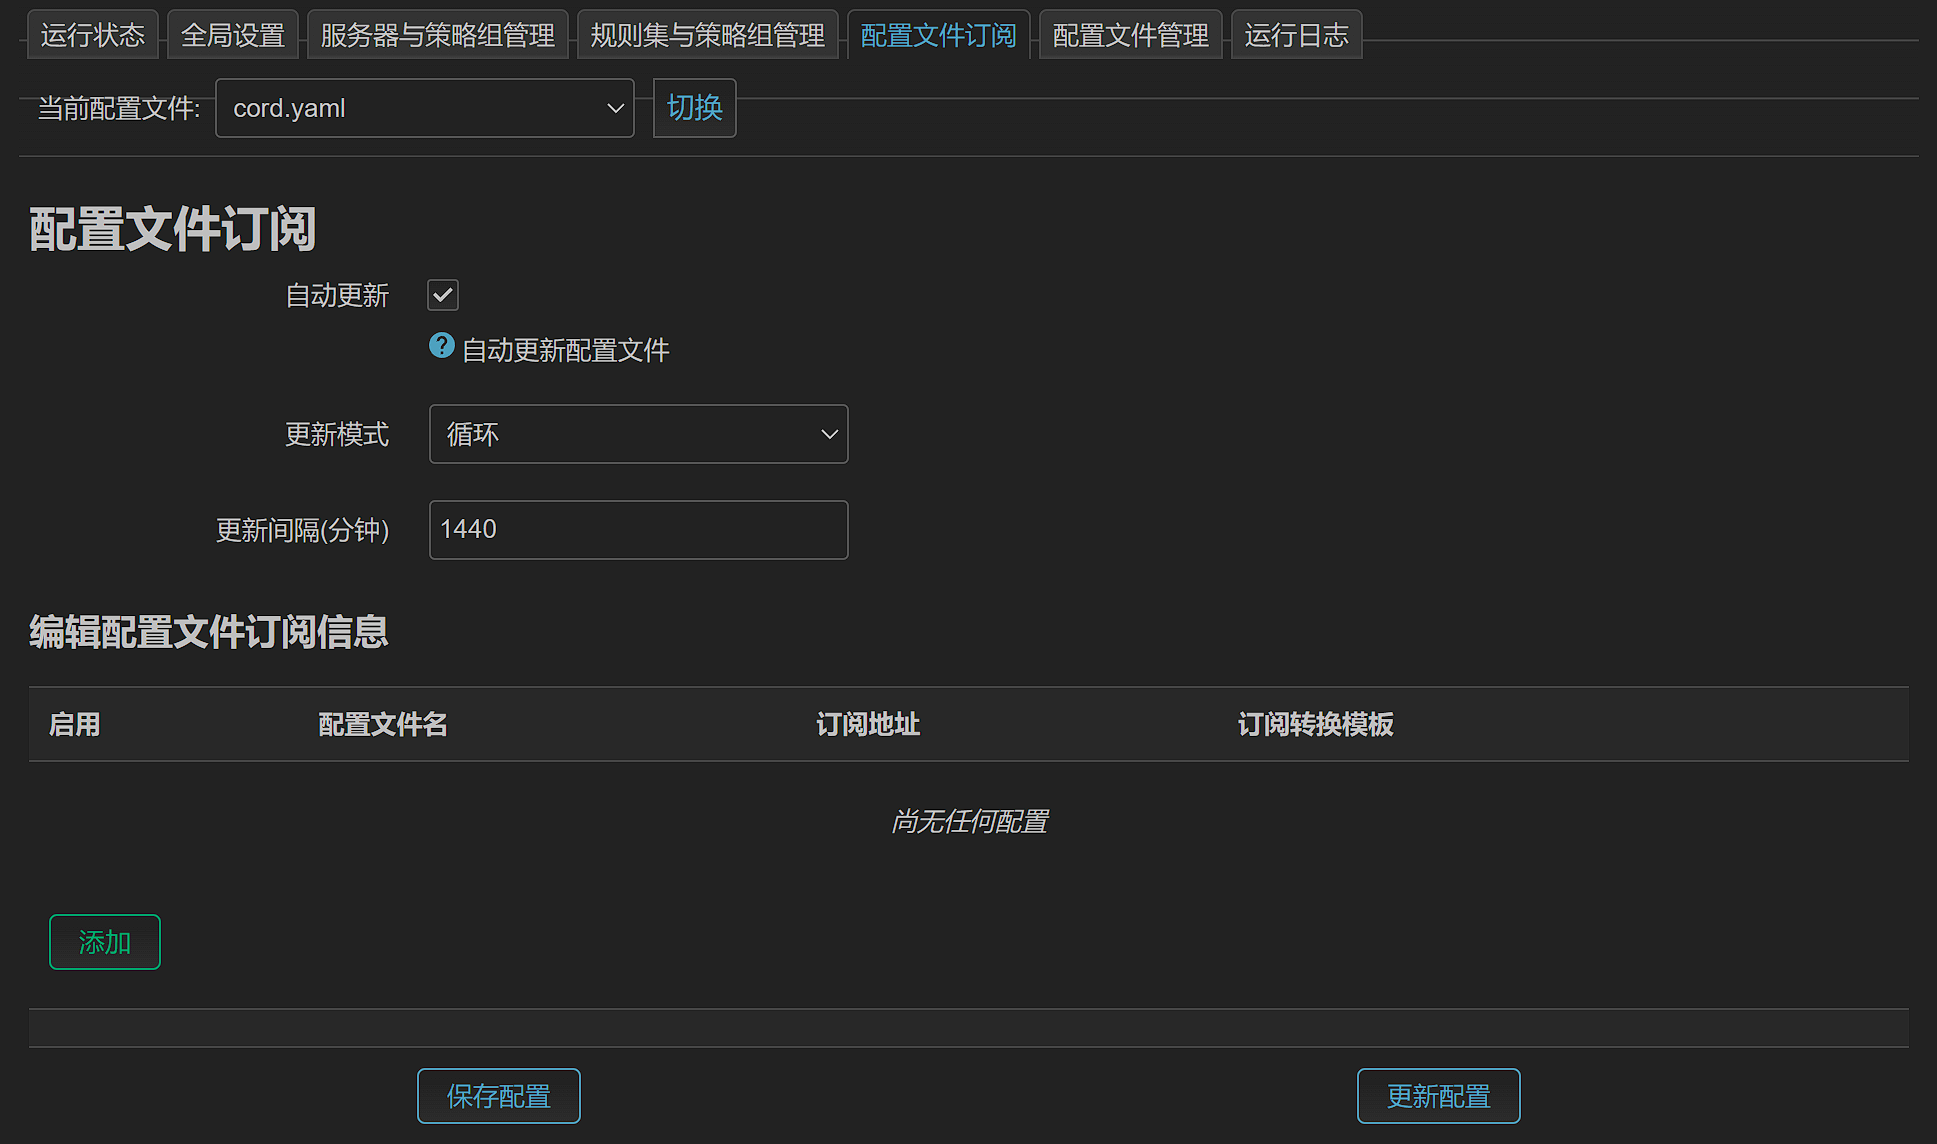Click the 配置文件名 column header
Image resolution: width=1937 pixels, height=1144 pixels.
pos(382,724)
